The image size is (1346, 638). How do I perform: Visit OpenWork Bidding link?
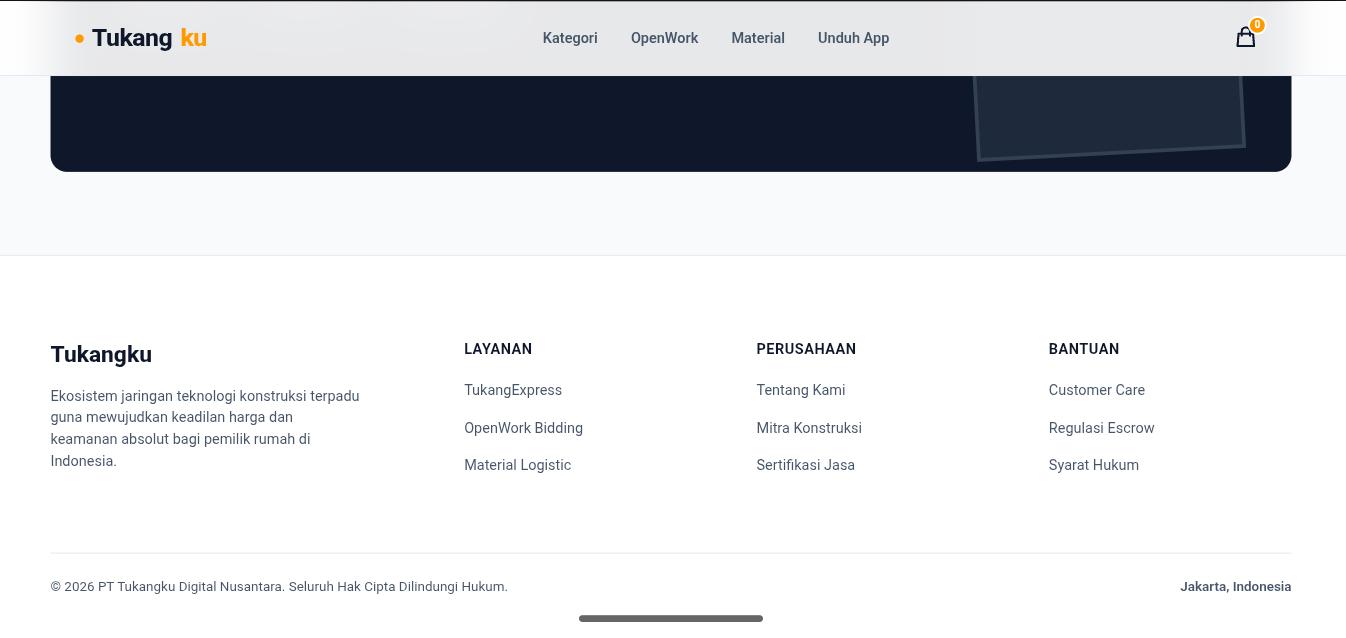click(x=523, y=428)
